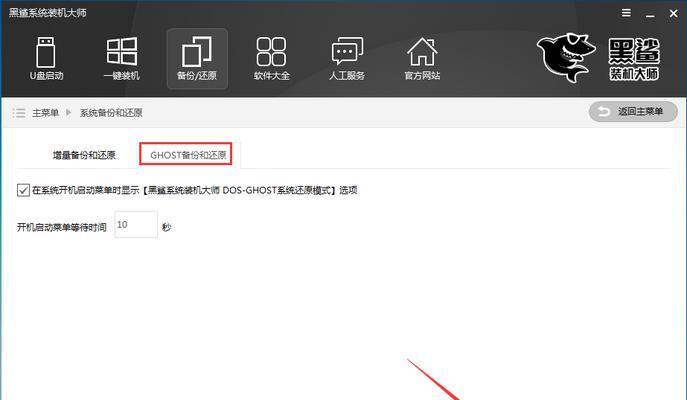Click the 系统备份和还原 breadcrumb text
Viewport: 687px width, 400px height.
tap(111, 113)
